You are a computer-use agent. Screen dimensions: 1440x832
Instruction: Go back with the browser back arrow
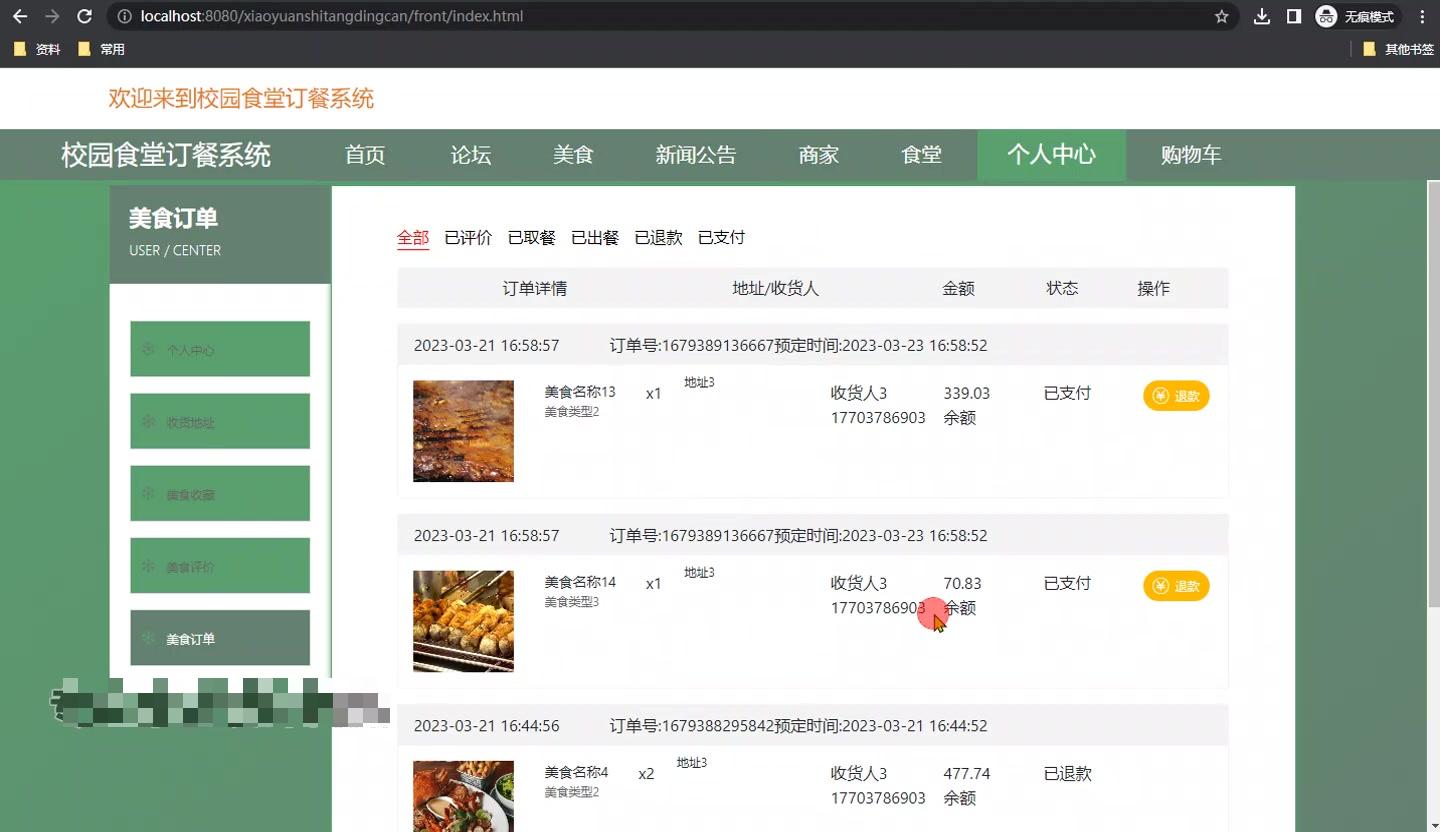point(20,16)
